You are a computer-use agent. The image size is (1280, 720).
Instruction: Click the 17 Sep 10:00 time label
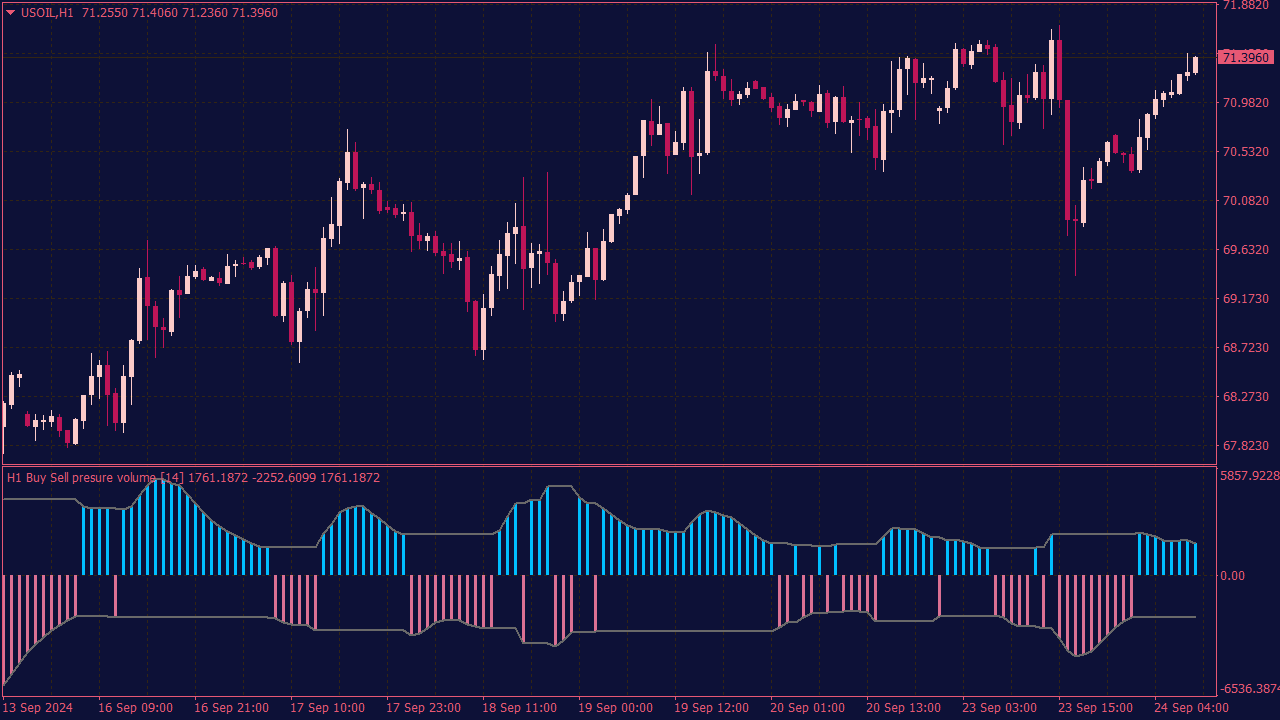[x=327, y=708]
